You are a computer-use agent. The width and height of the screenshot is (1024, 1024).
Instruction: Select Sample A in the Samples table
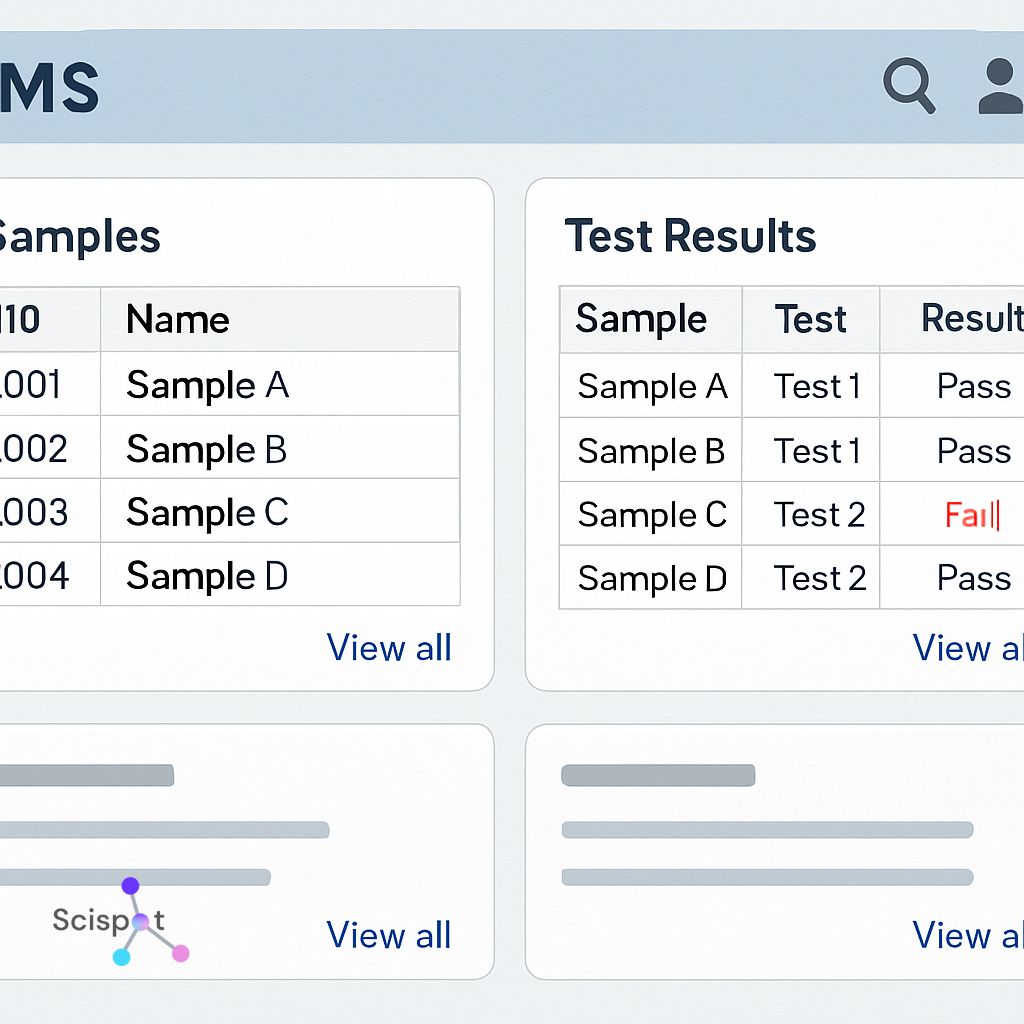207,385
